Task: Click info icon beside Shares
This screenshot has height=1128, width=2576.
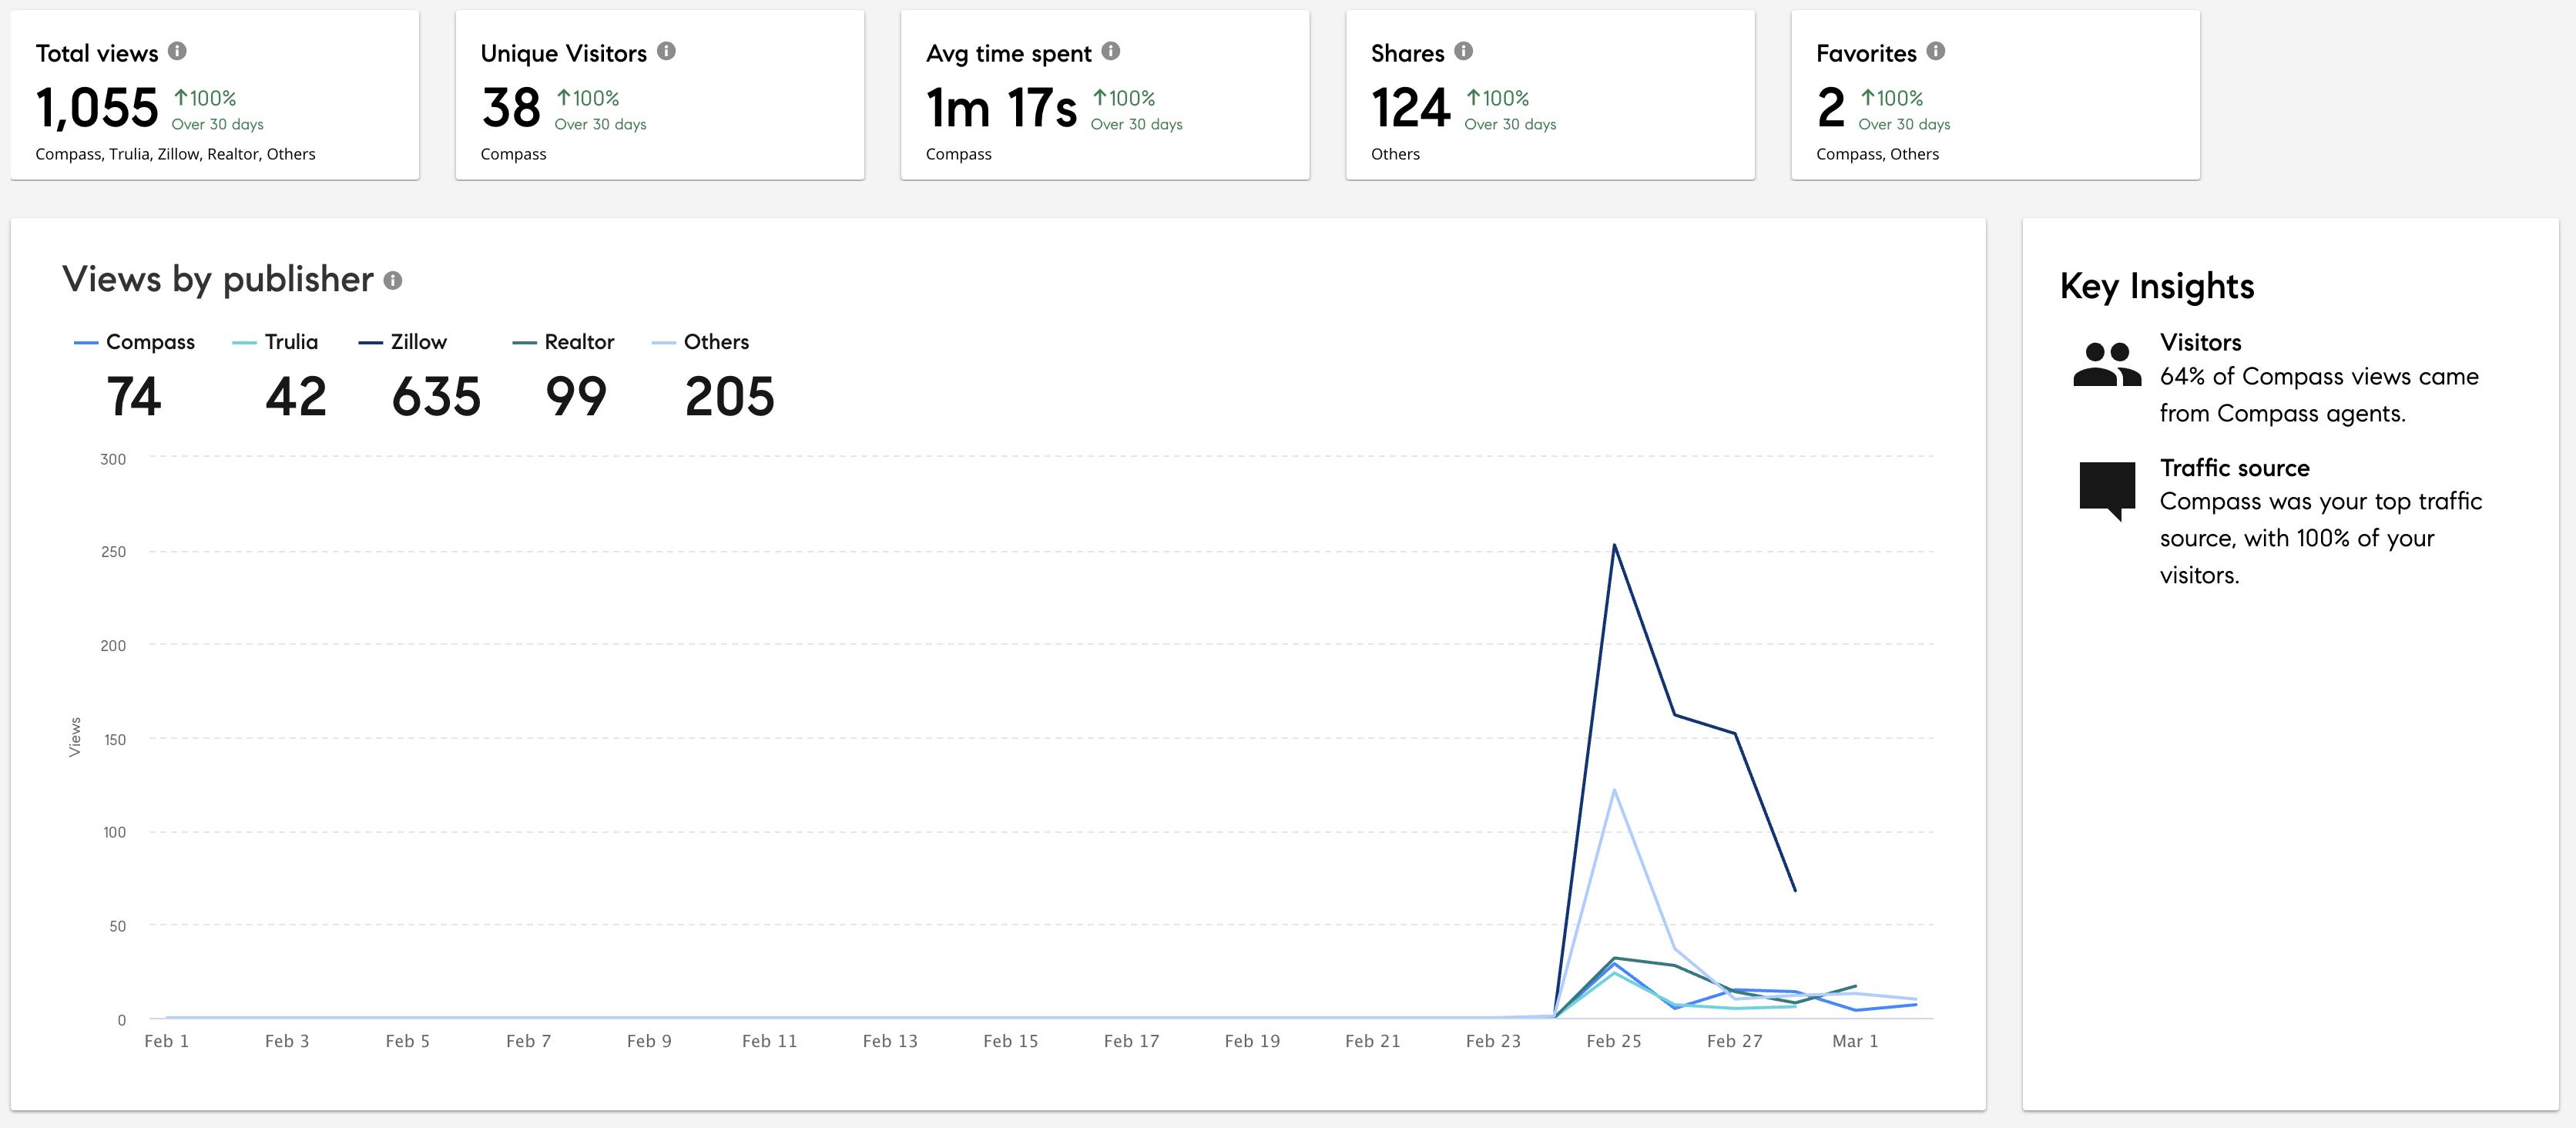Action: point(1463,51)
